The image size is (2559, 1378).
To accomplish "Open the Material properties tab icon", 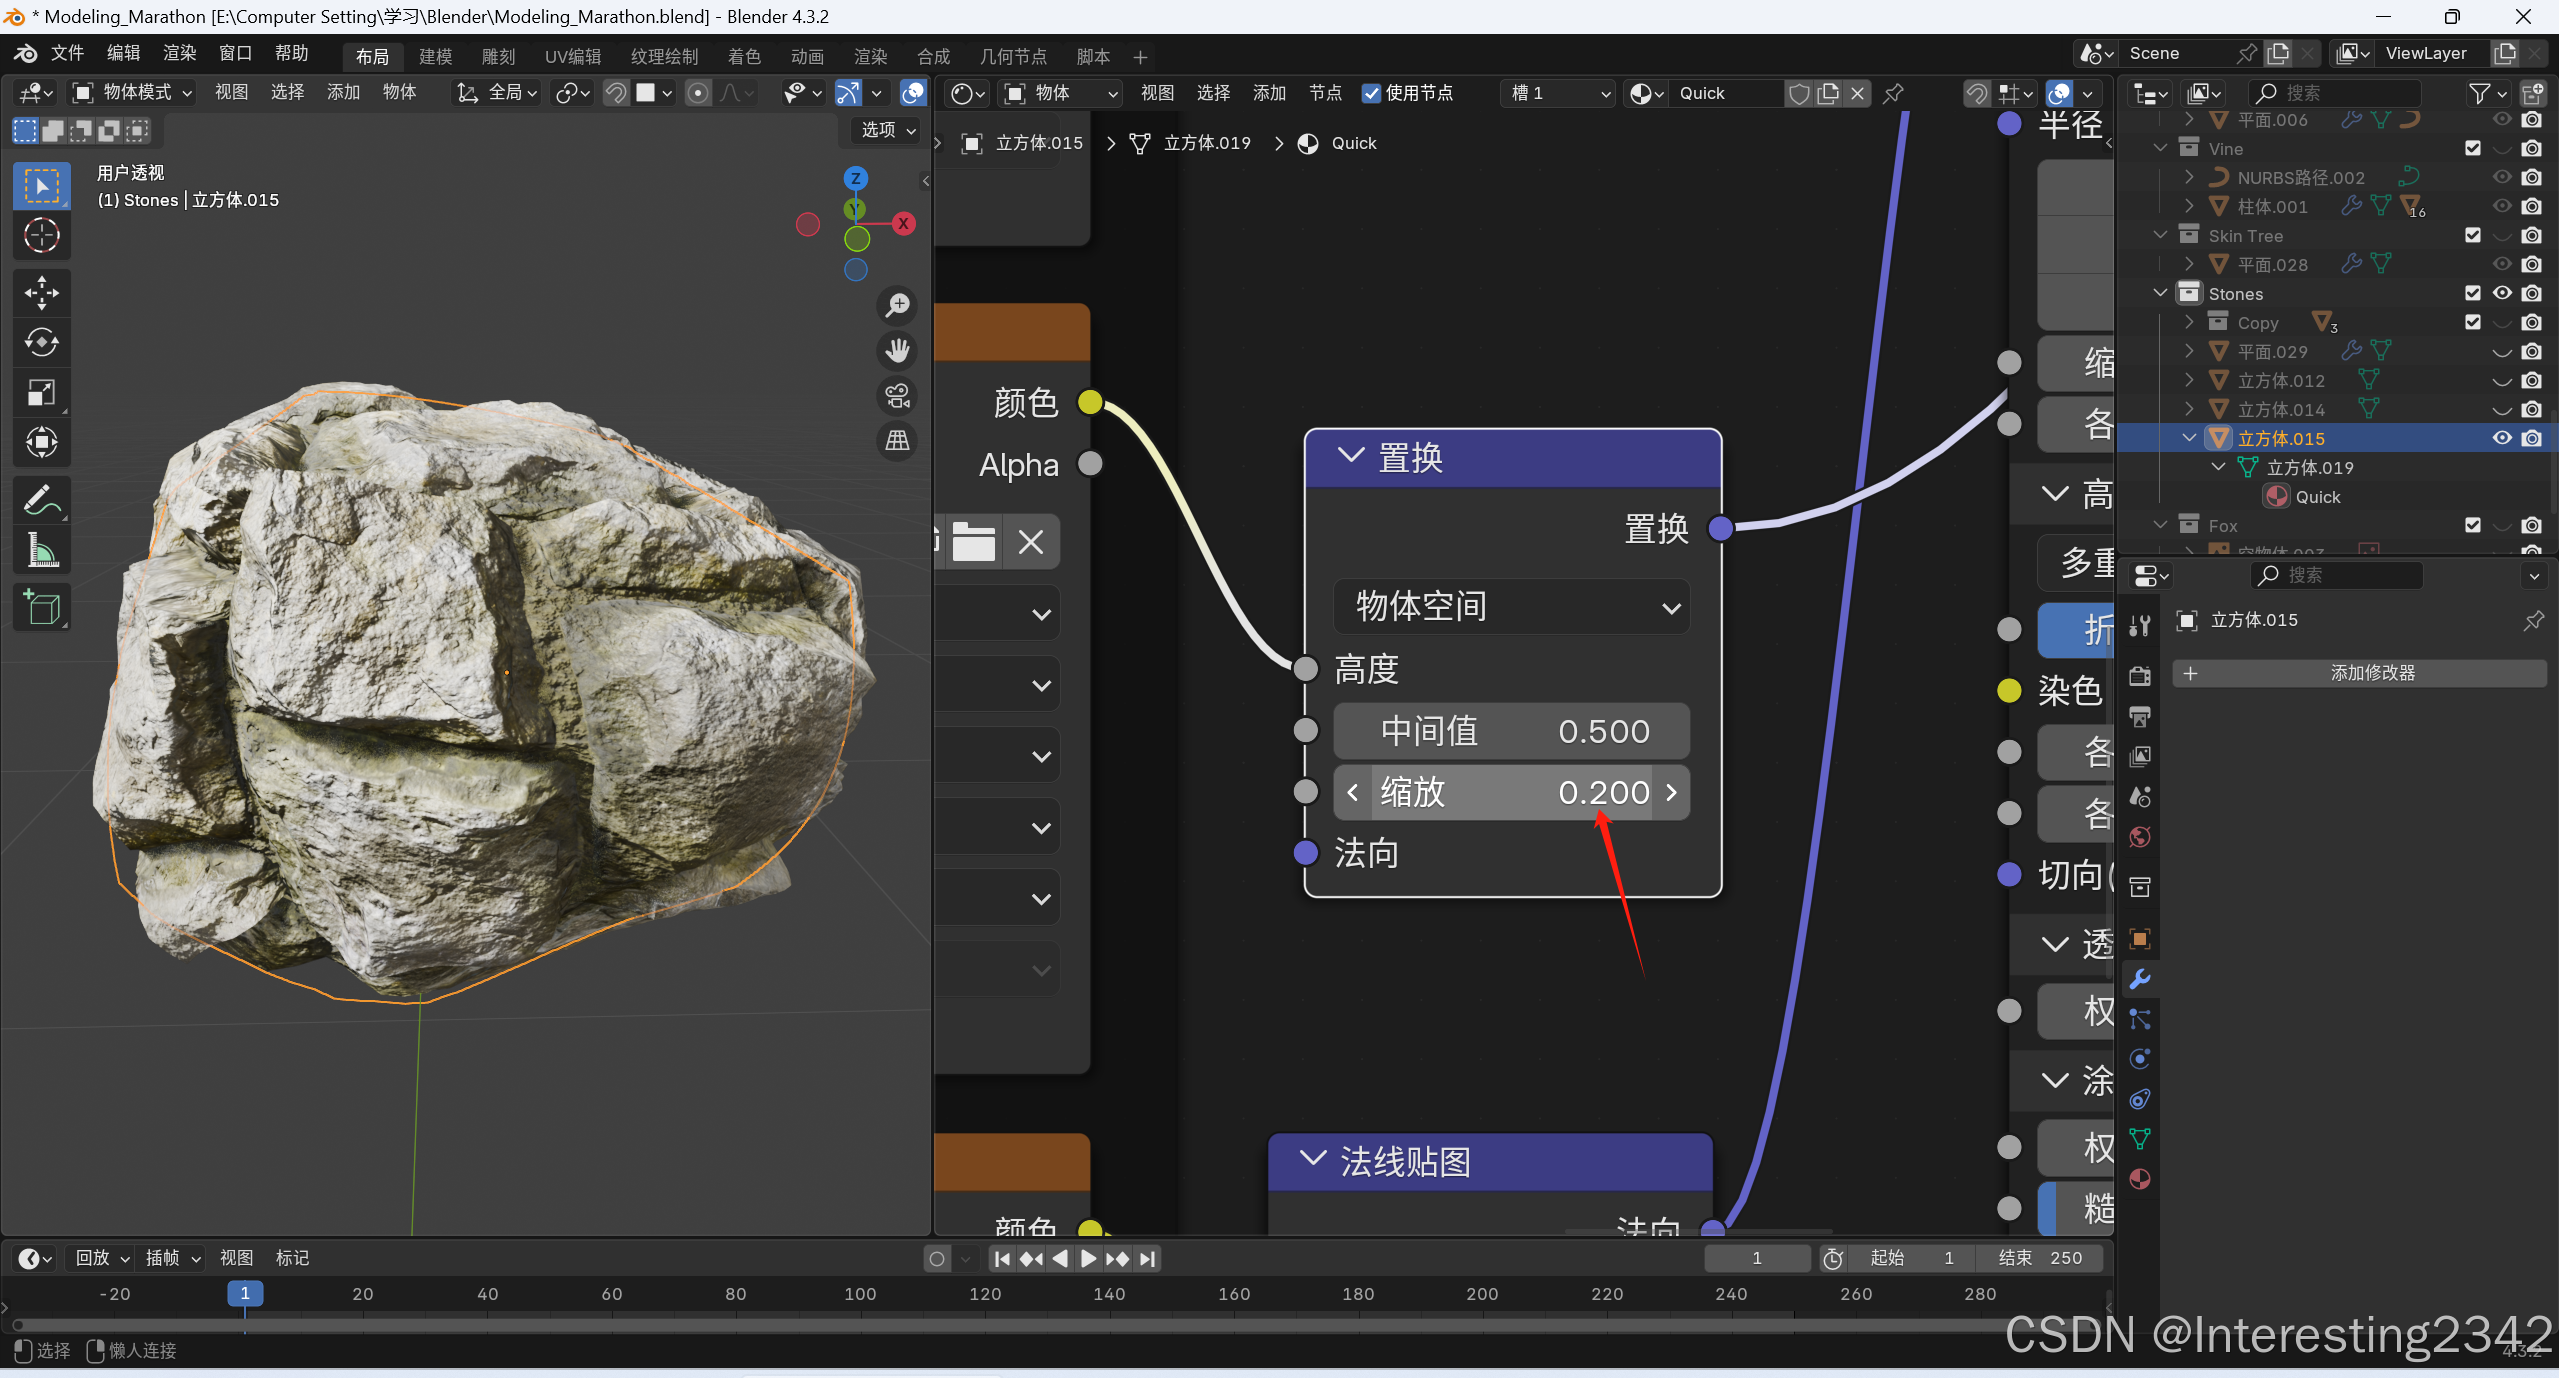I will (x=2140, y=1179).
